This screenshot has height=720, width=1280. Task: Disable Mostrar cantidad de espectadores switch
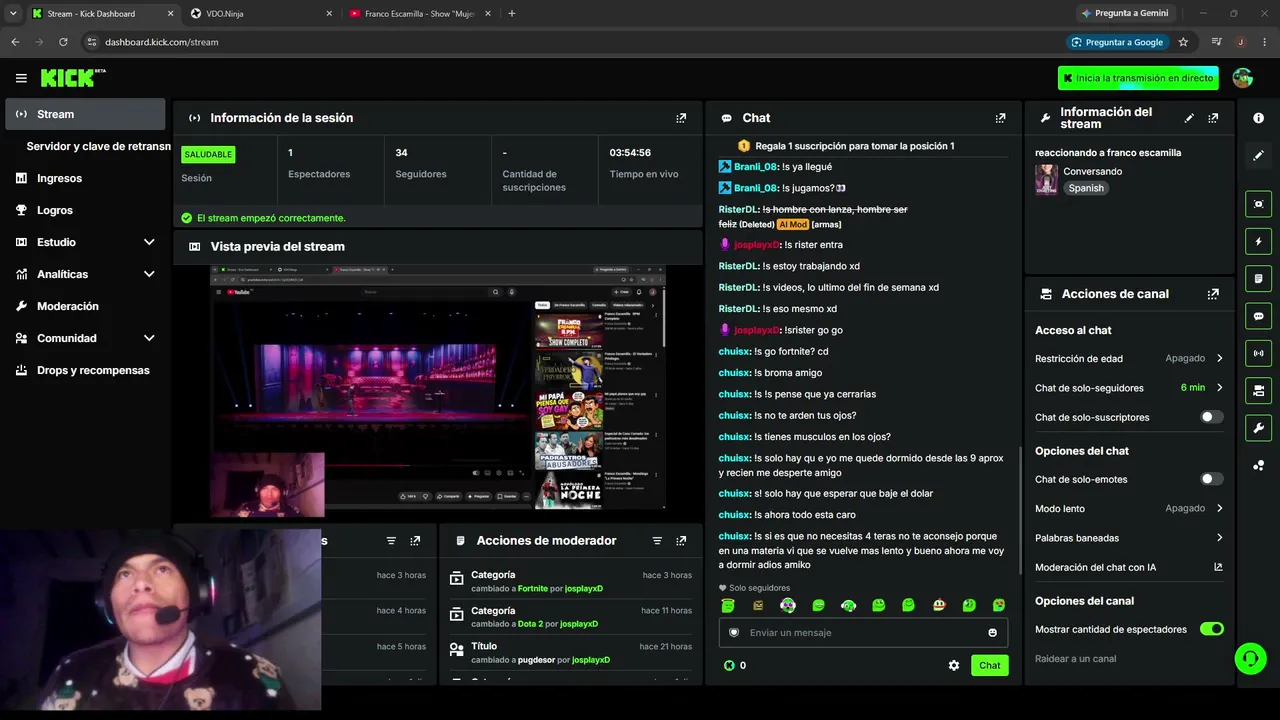pos(1211,629)
